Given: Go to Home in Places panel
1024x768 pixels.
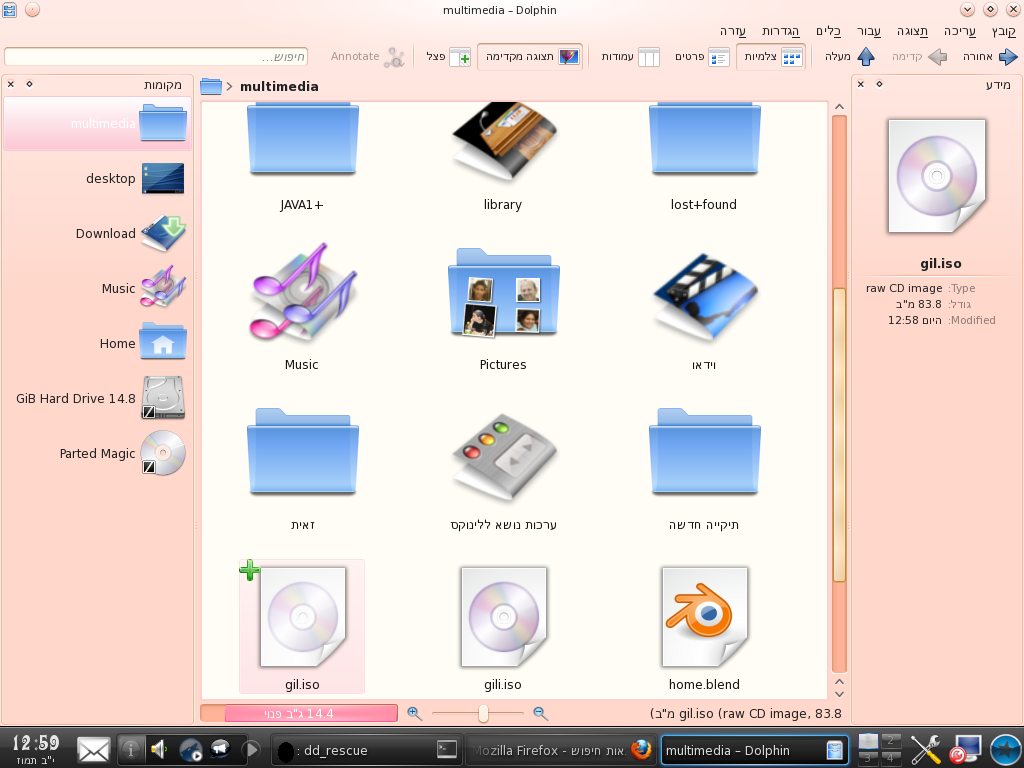Looking at the screenshot, I should pyautogui.click(x=98, y=343).
